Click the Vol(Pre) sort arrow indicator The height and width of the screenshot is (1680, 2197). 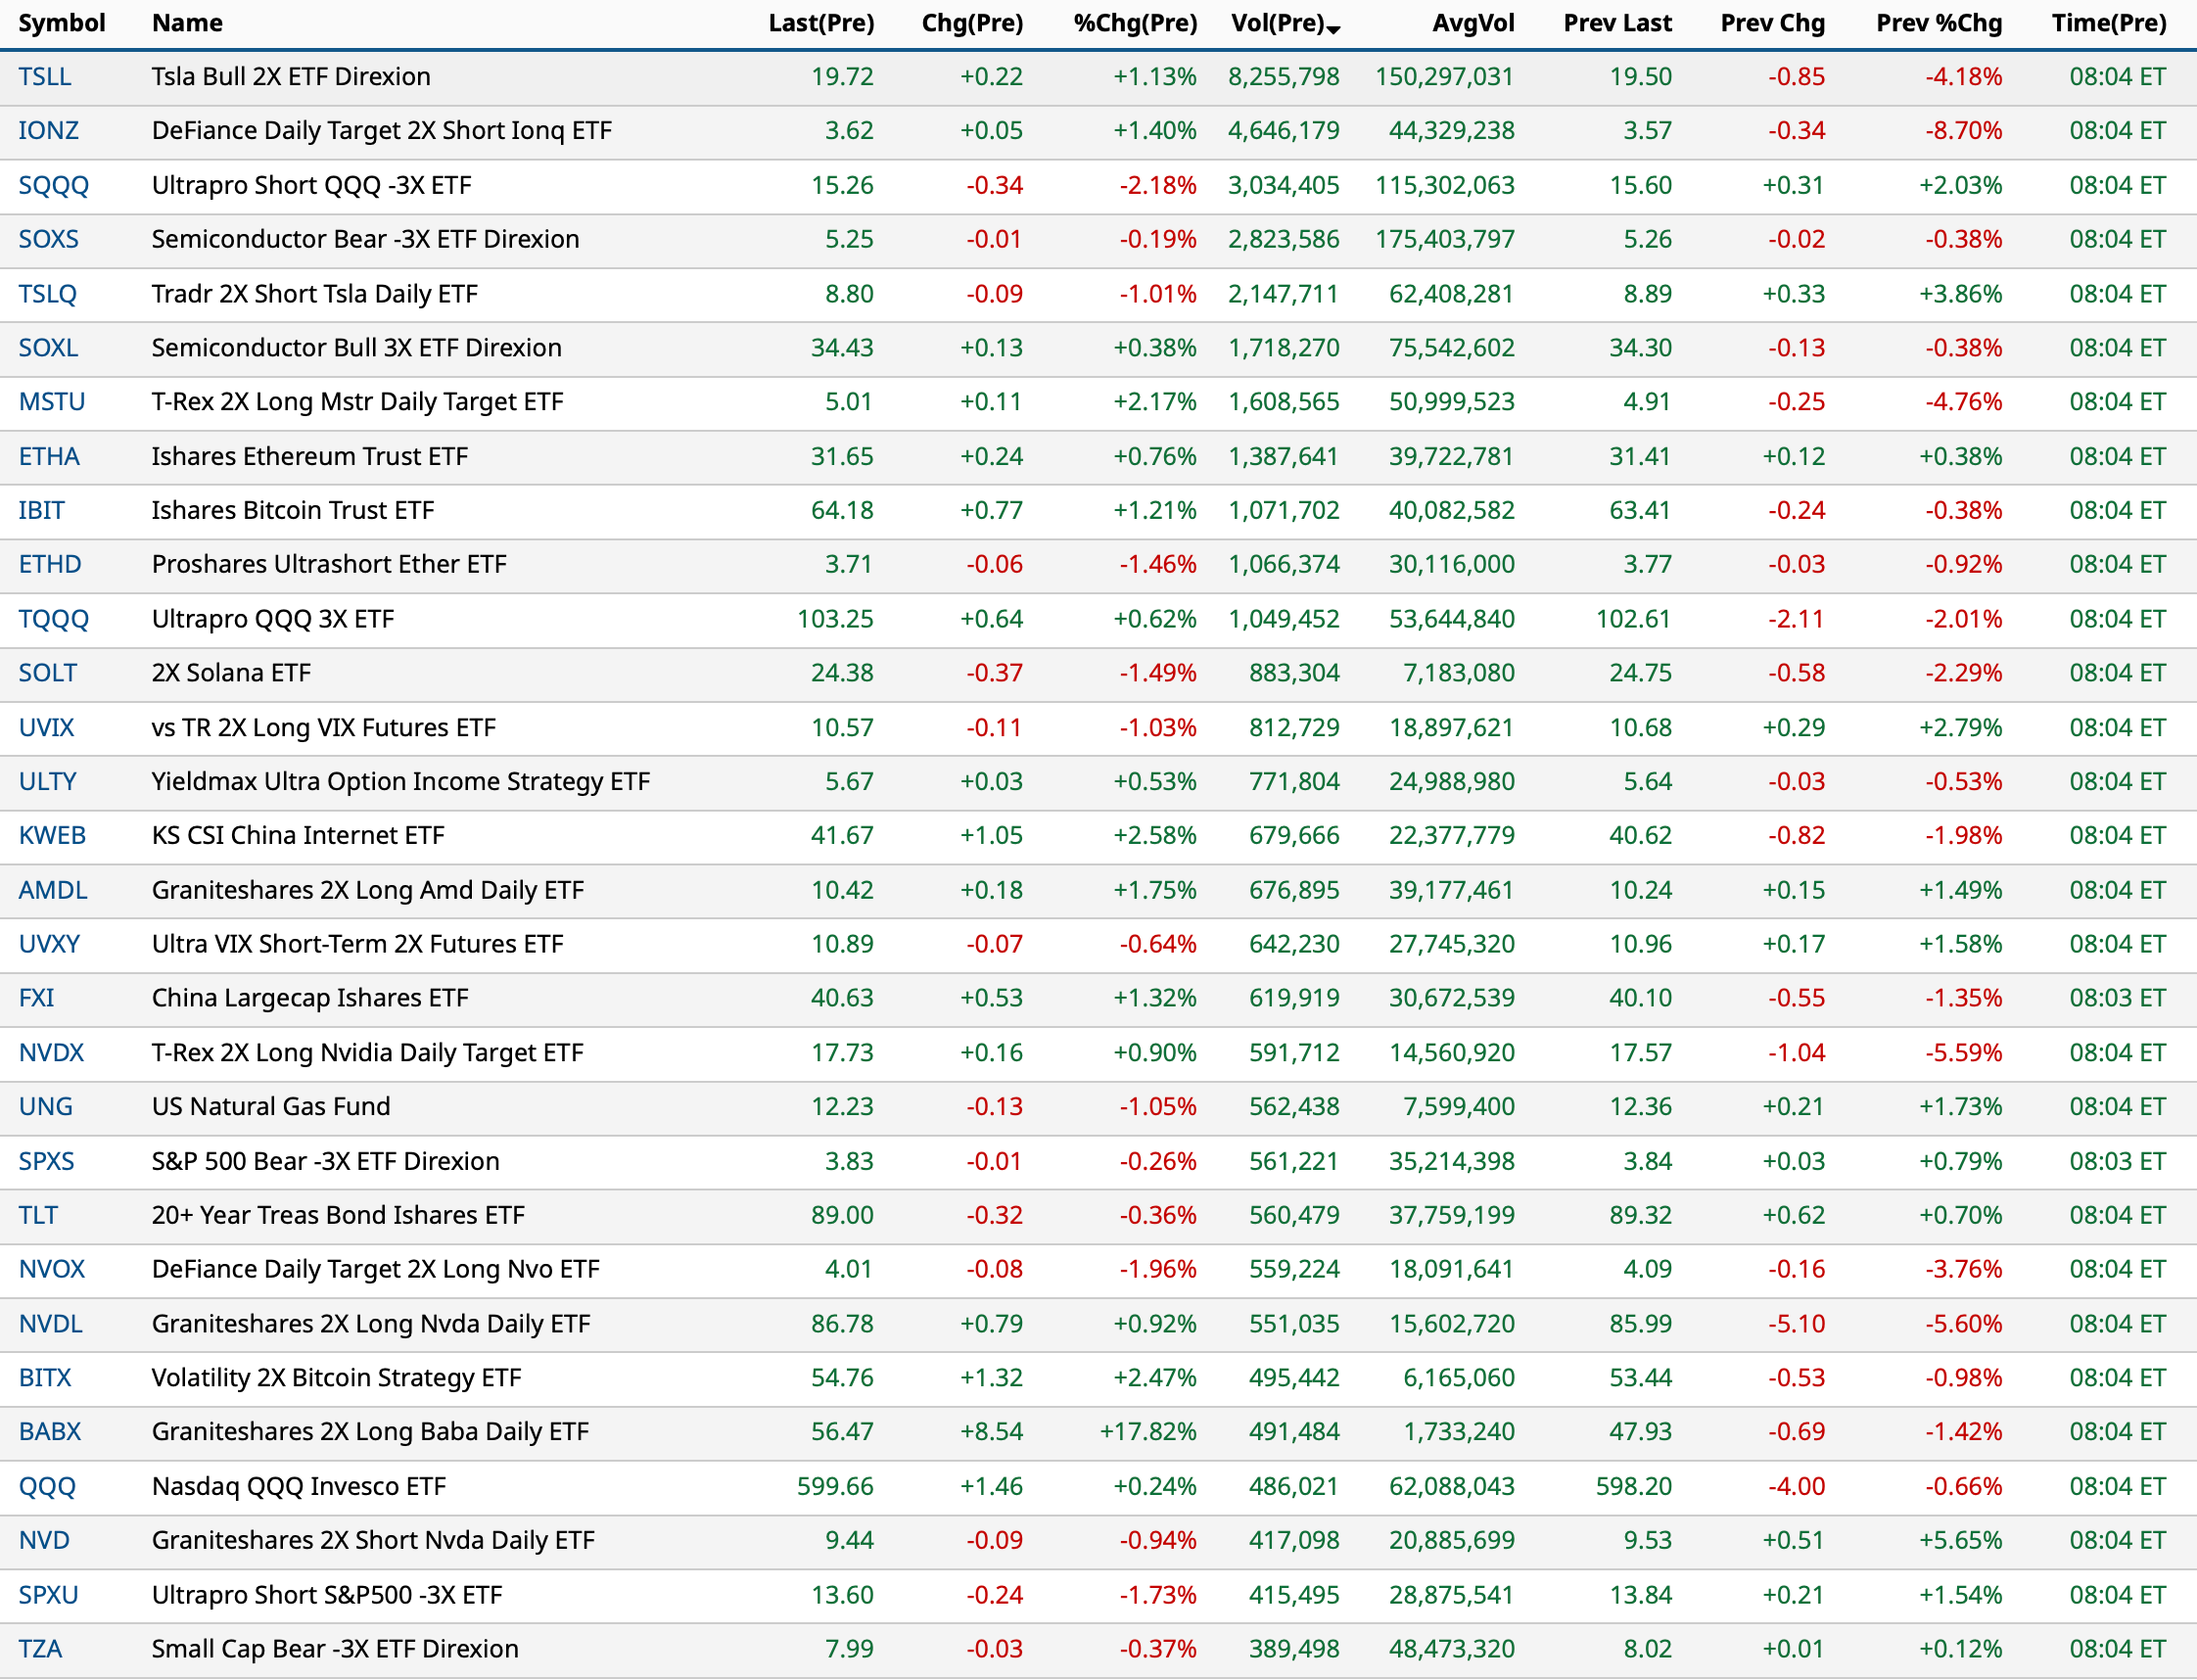[x=1333, y=29]
